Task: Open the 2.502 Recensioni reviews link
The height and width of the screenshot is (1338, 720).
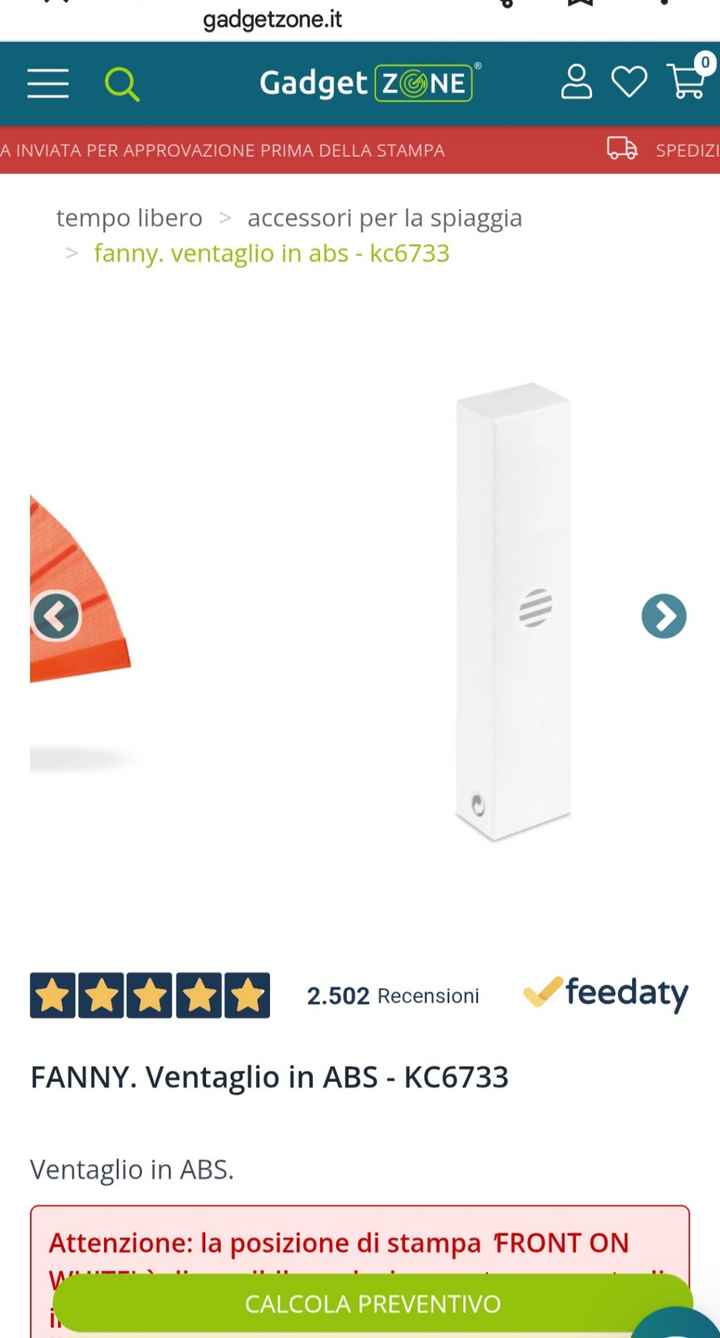Action: point(393,996)
